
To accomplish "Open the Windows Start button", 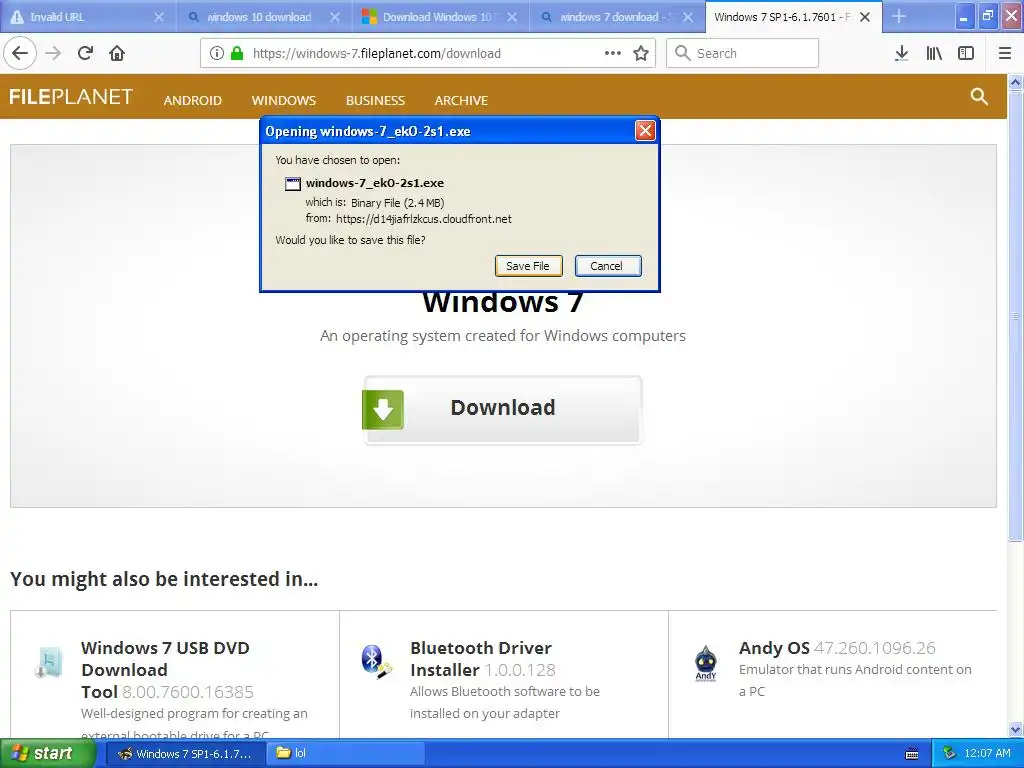I will (47, 753).
